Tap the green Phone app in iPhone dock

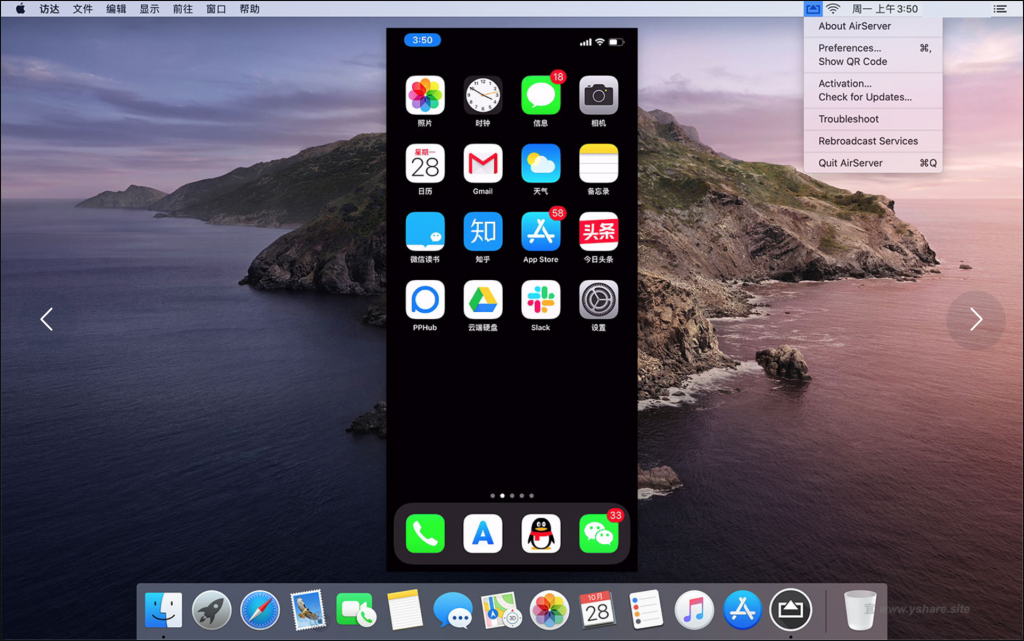425,533
